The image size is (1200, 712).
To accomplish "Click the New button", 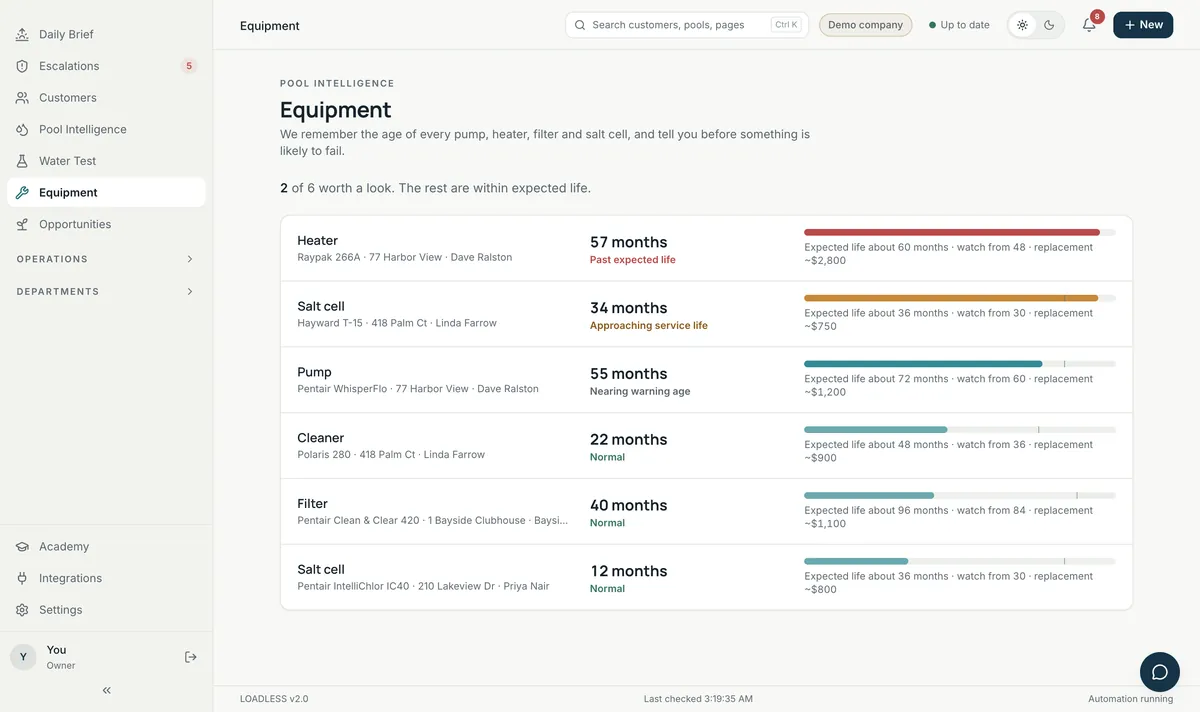I will tap(1143, 25).
